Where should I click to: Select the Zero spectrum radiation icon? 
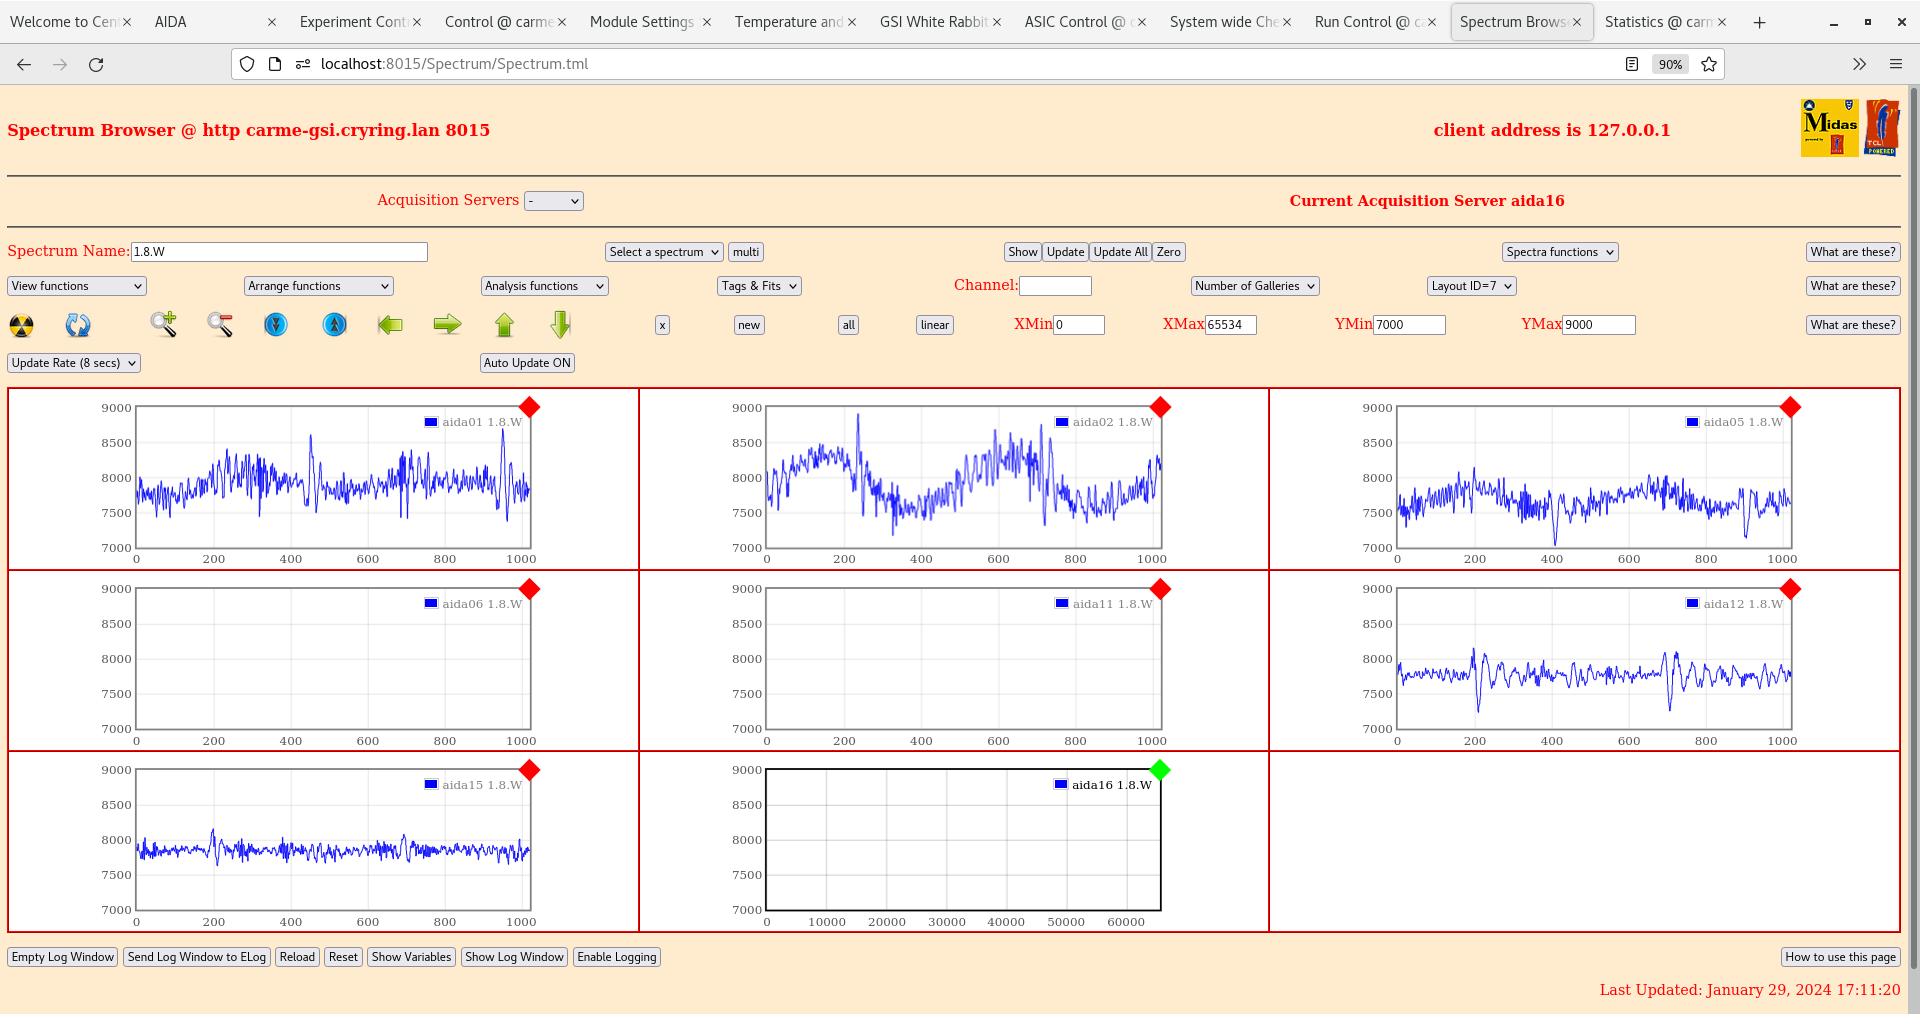20,325
